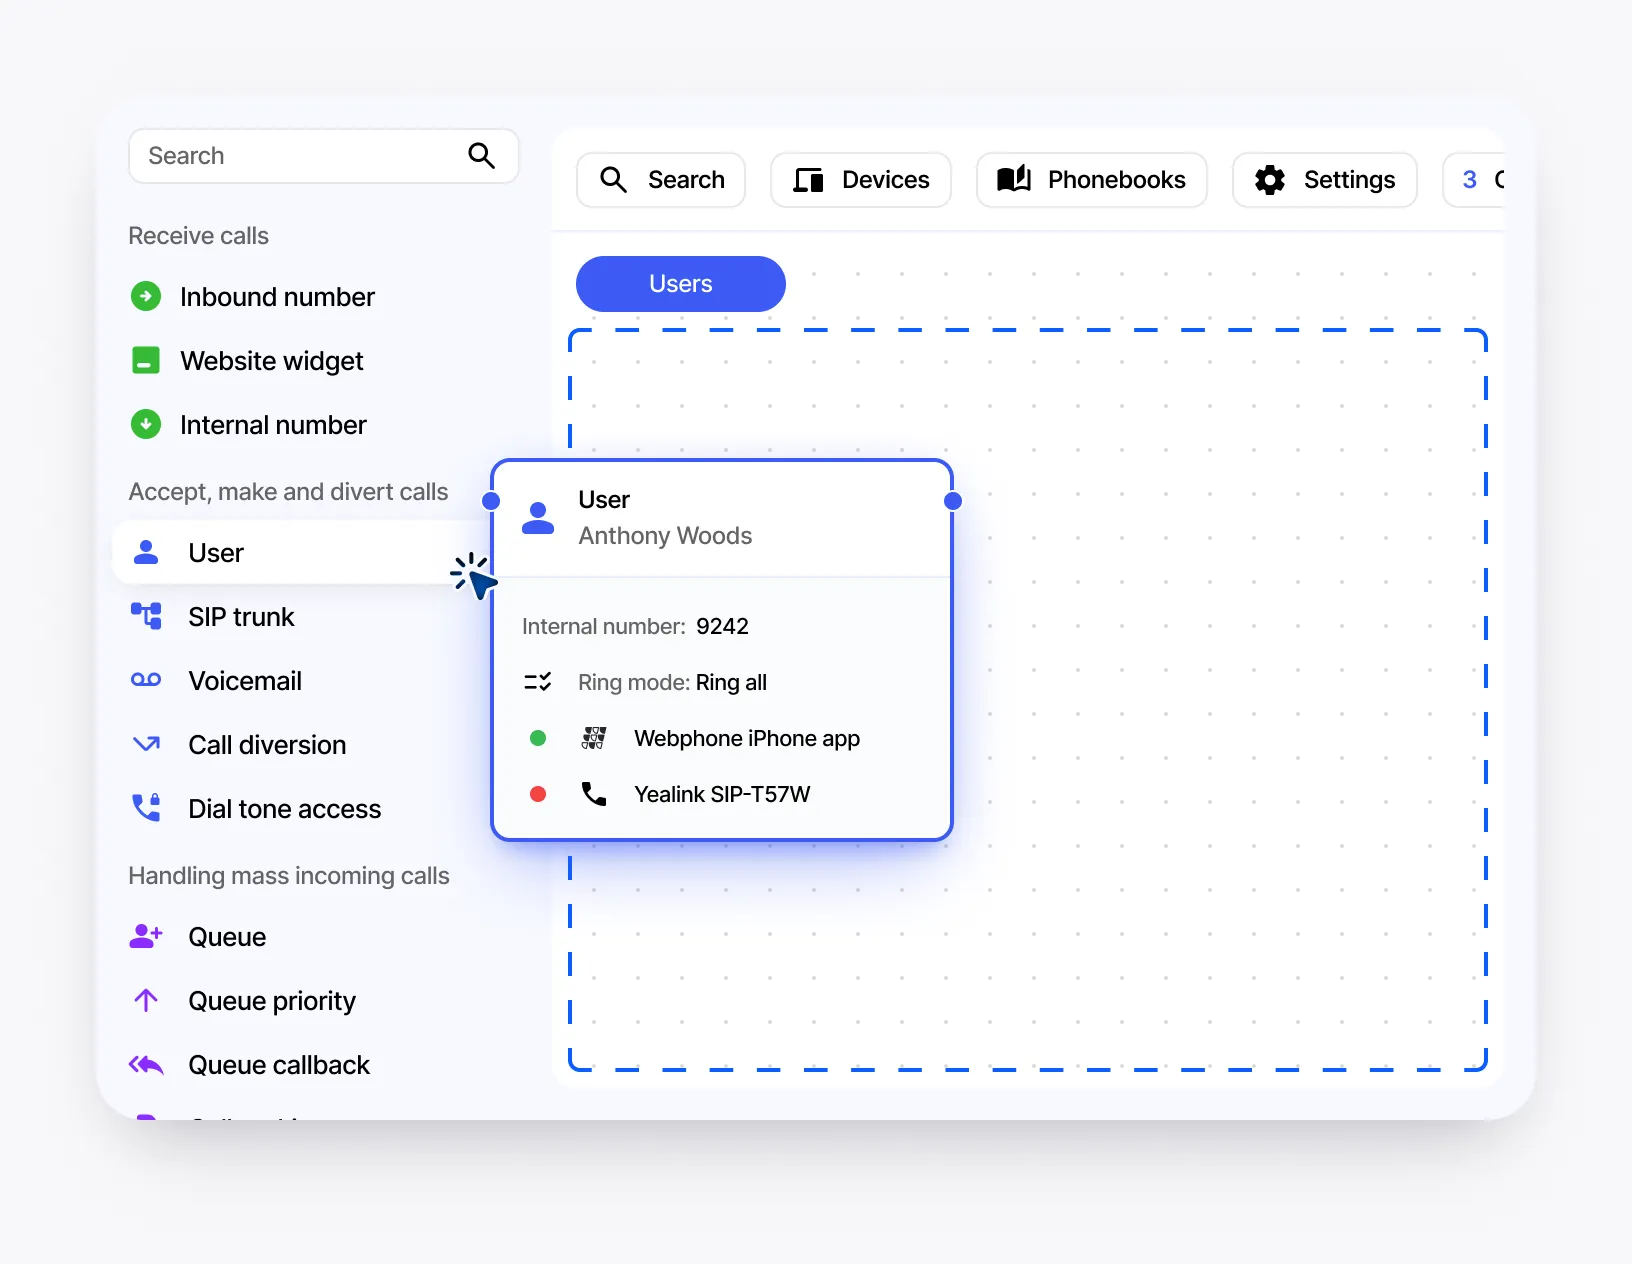
Task: Click the Queue priority up-arrow icon
Action: pyautogui.click(x=146, y=1000)
